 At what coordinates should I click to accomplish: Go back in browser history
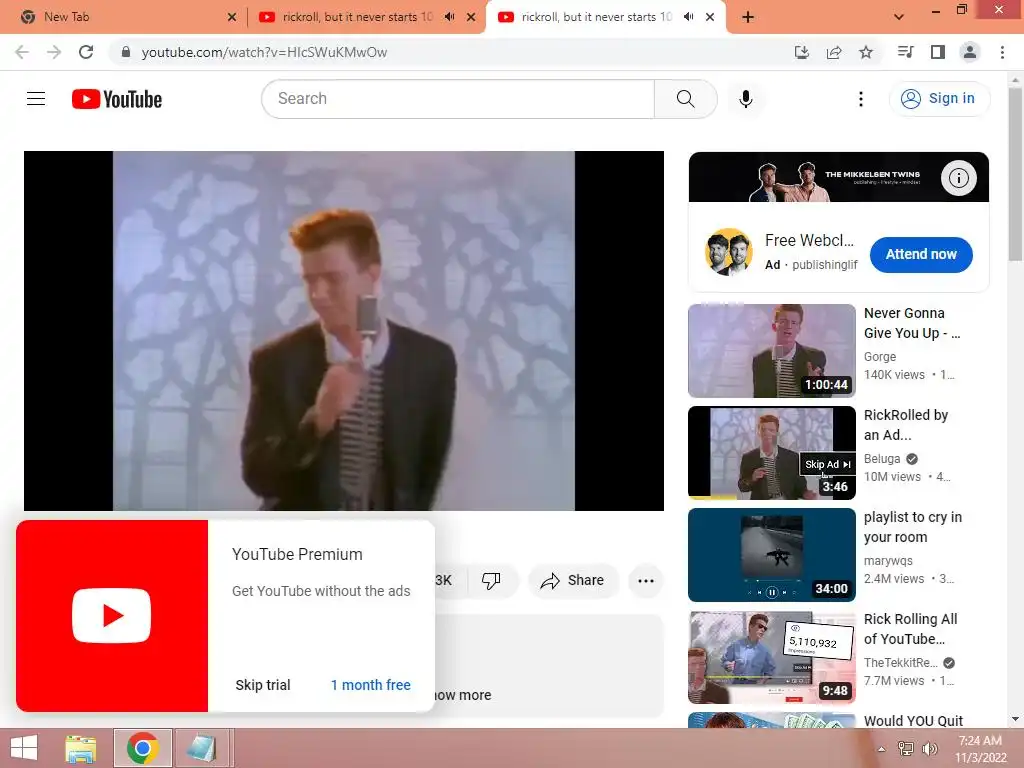click(x=22, y=52)
